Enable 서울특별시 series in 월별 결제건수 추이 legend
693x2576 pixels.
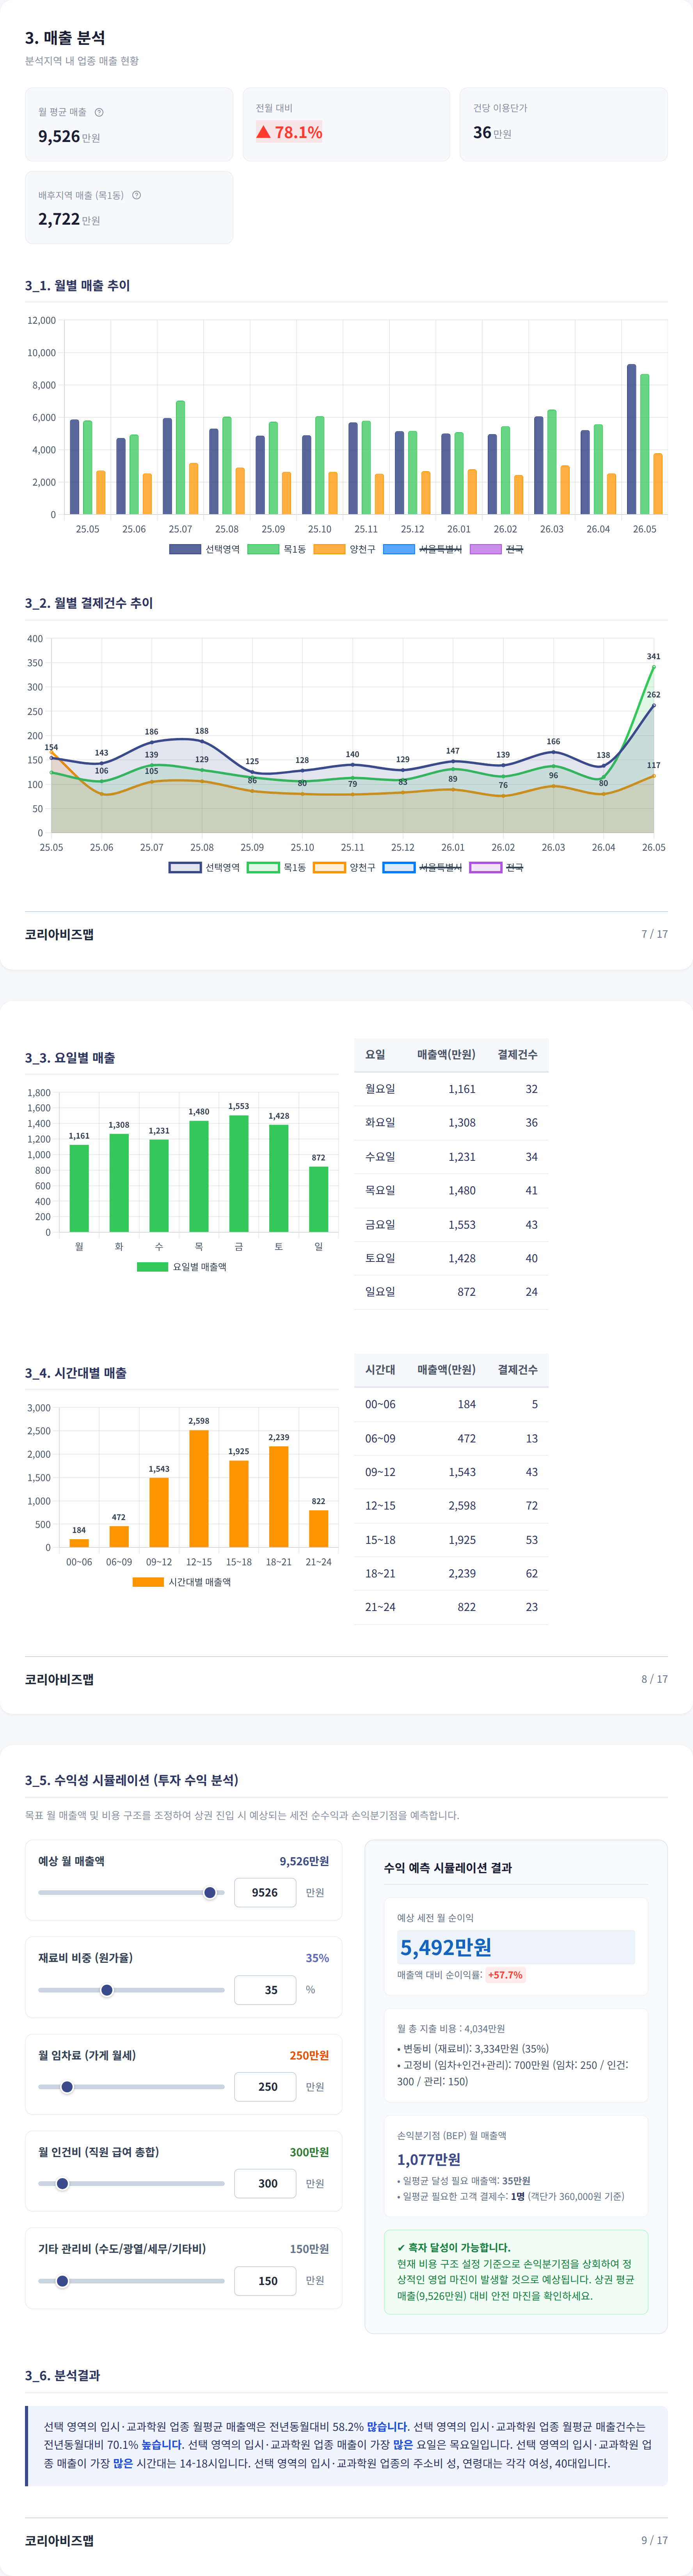(422, 867)
